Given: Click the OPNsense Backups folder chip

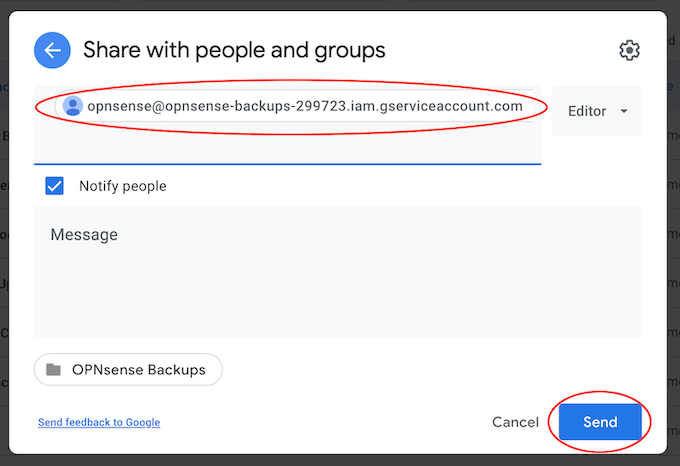Looking at the screenshot, I should [128, 370].
